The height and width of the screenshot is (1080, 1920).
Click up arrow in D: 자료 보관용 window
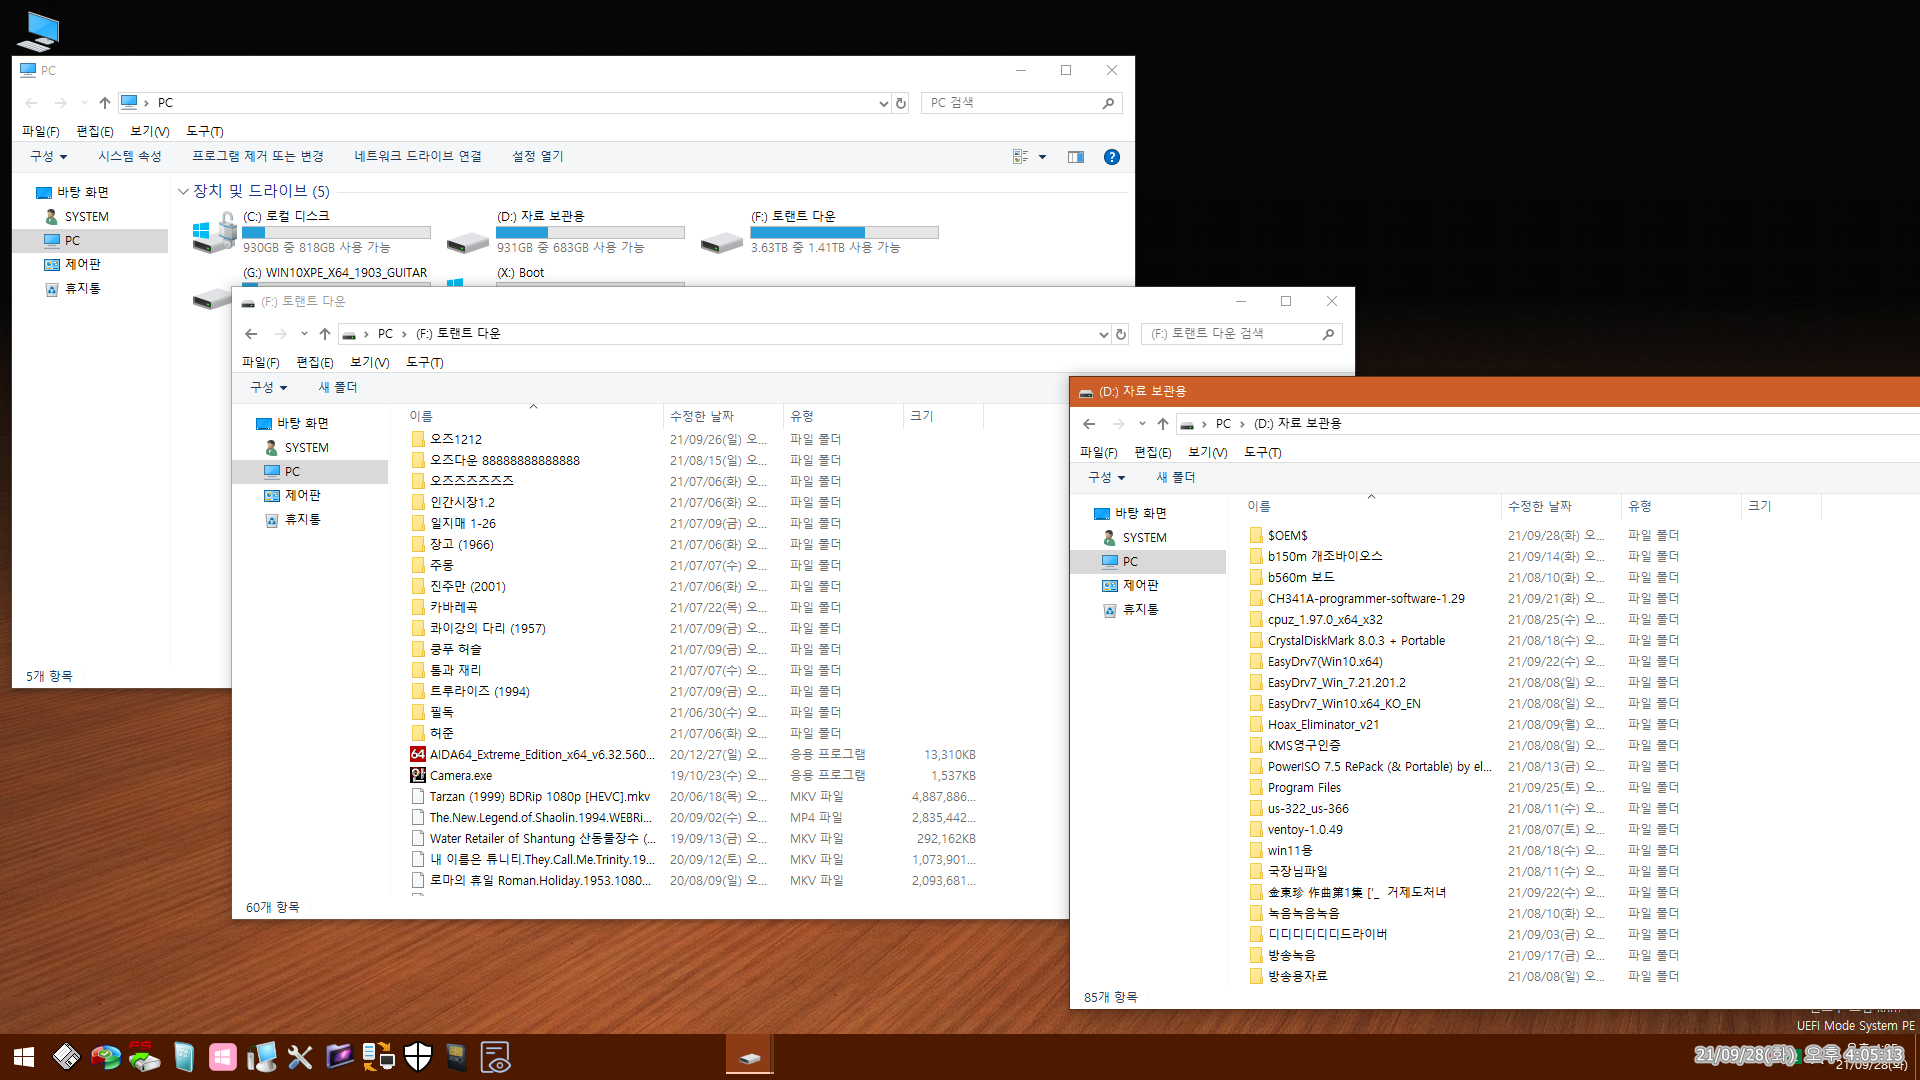1162,424
